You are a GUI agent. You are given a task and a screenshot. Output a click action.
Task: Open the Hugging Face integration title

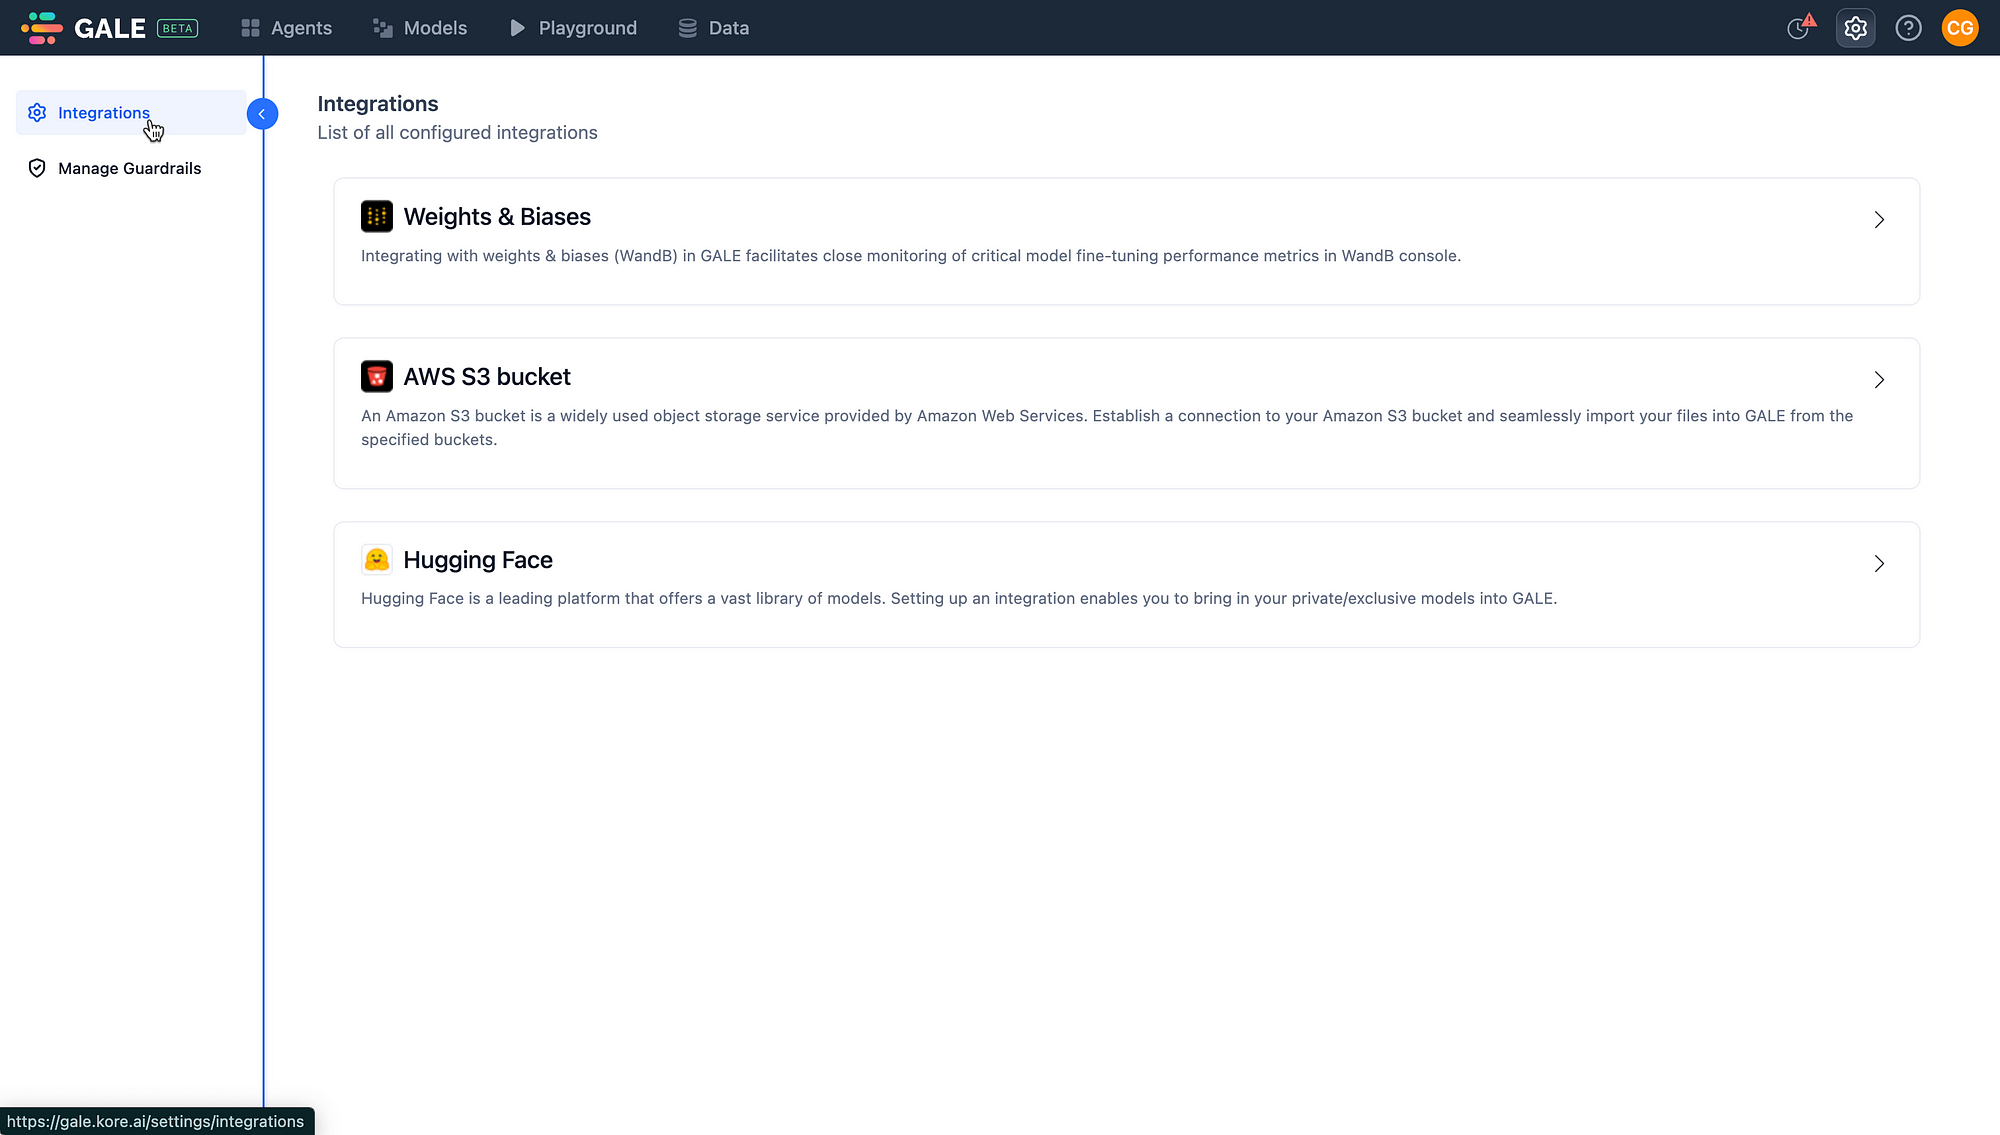pos(478,560)
